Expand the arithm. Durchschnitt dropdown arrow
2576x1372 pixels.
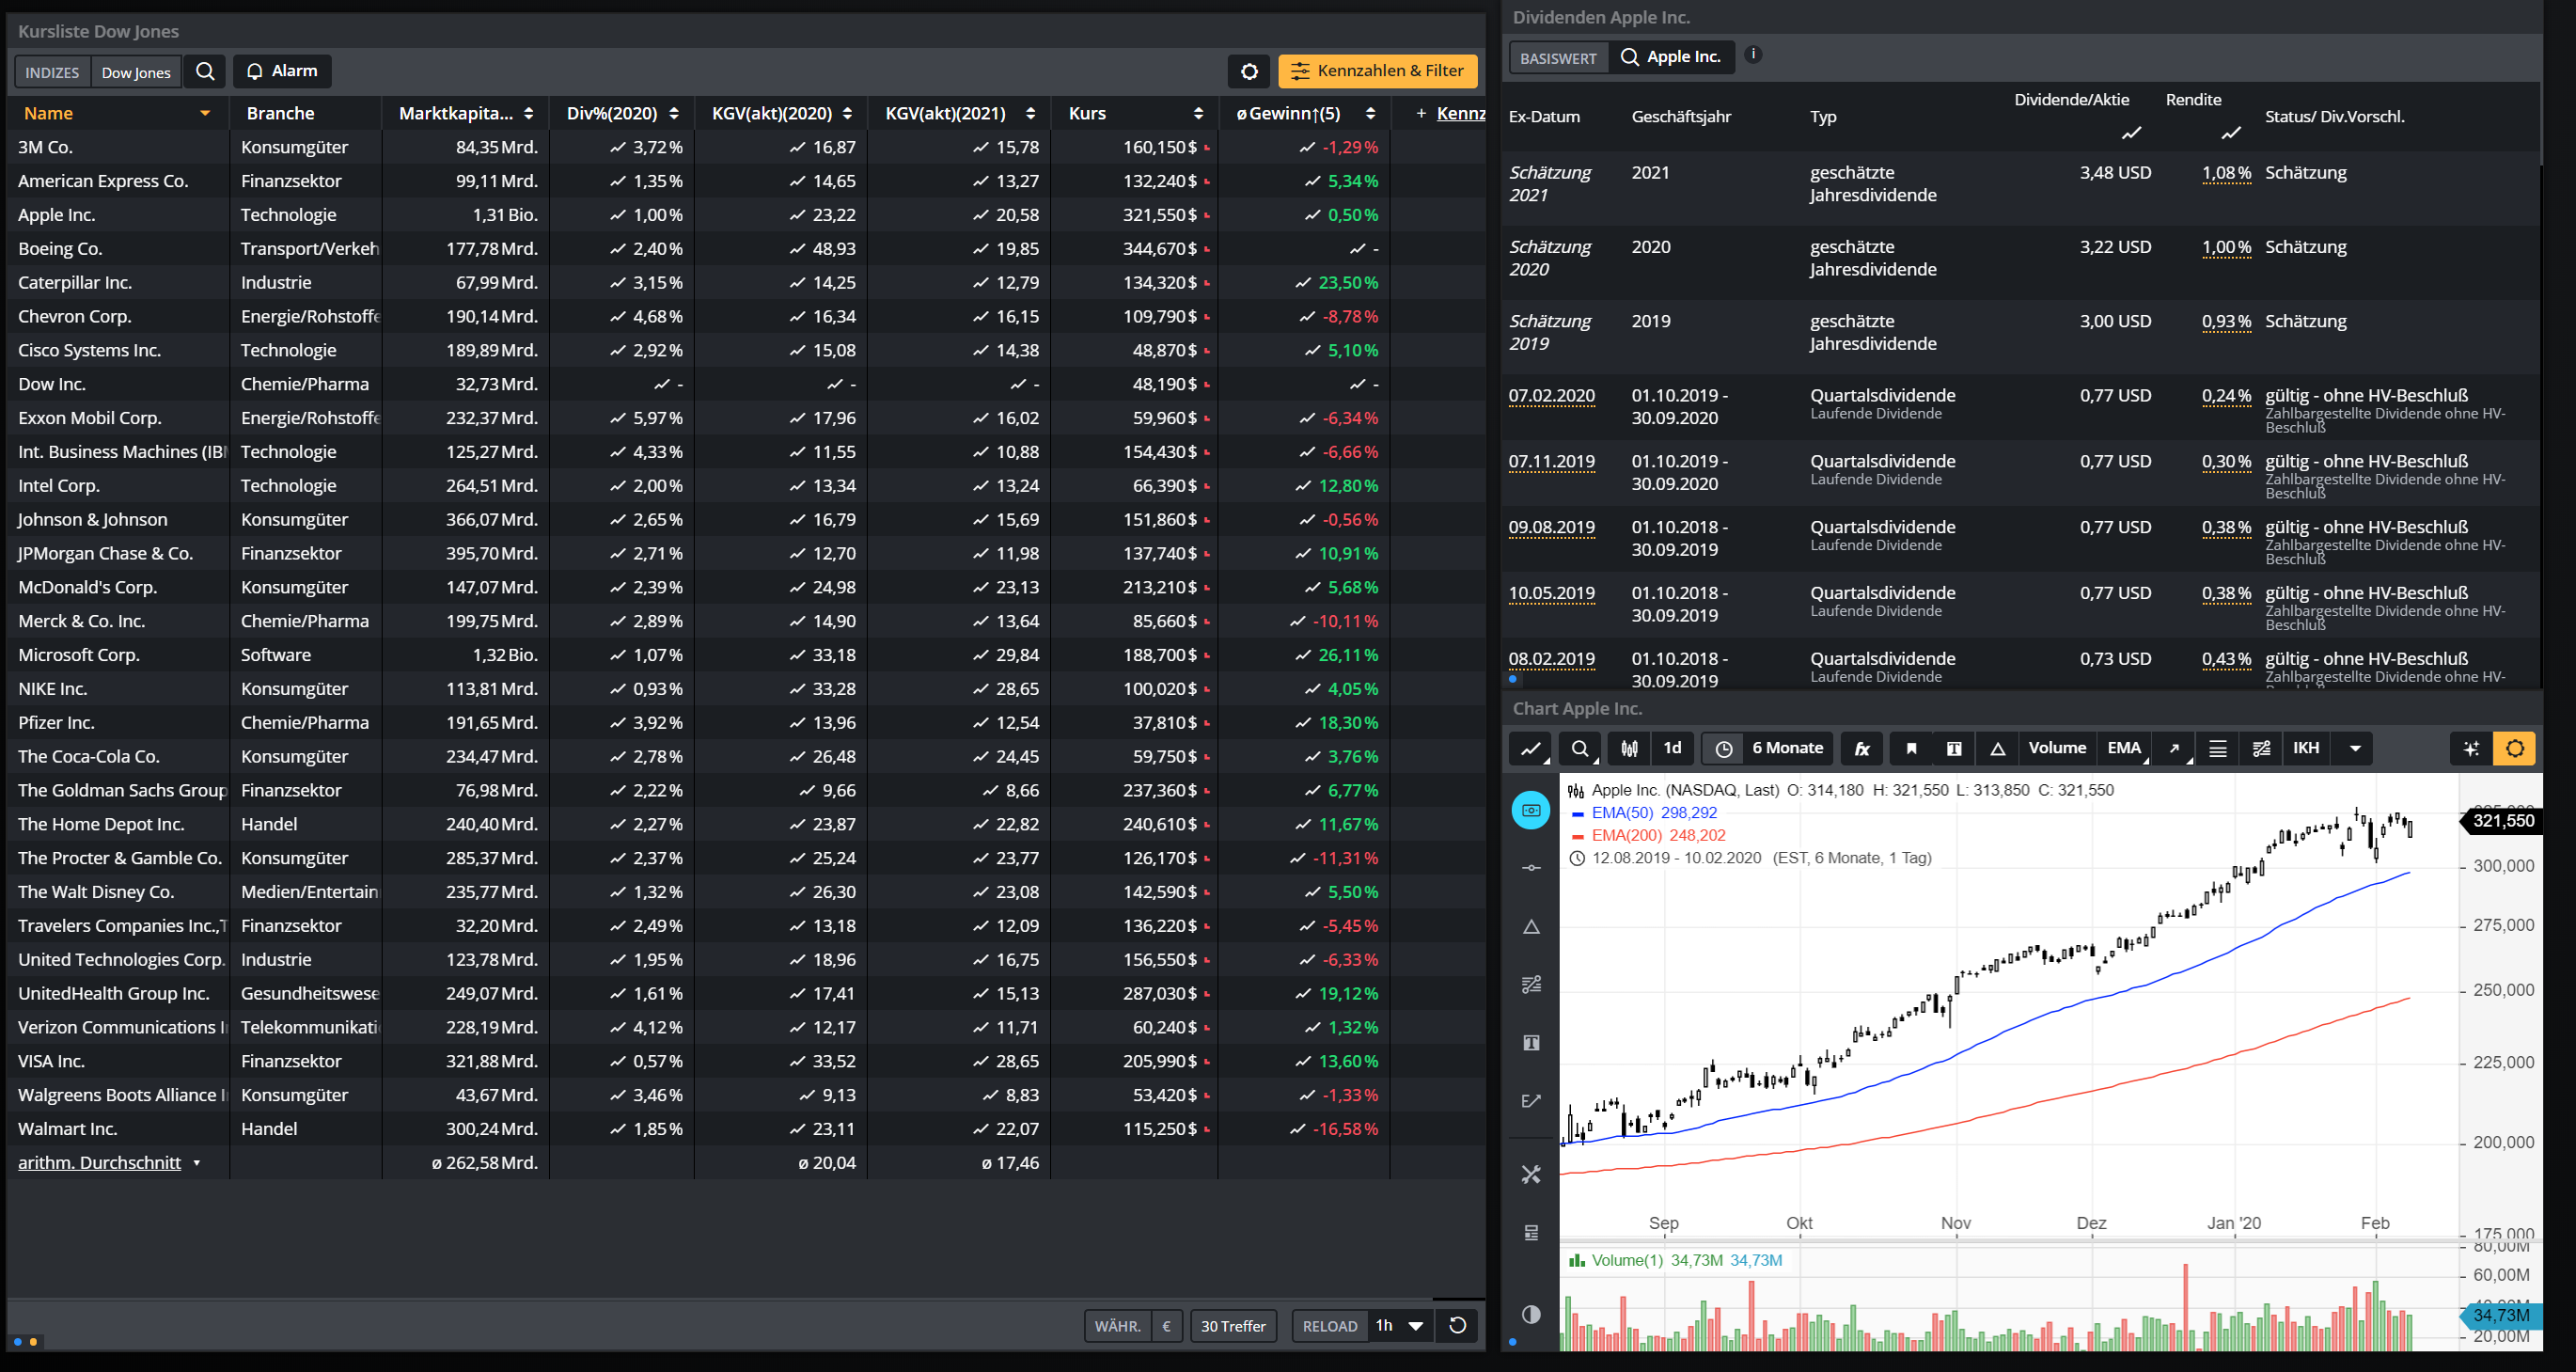tap(197, 1163)
